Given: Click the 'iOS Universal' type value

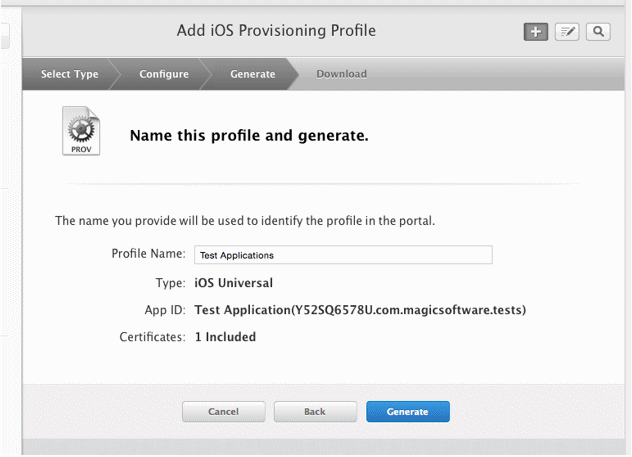Looking at the screenshot, I should click(233, 283).
